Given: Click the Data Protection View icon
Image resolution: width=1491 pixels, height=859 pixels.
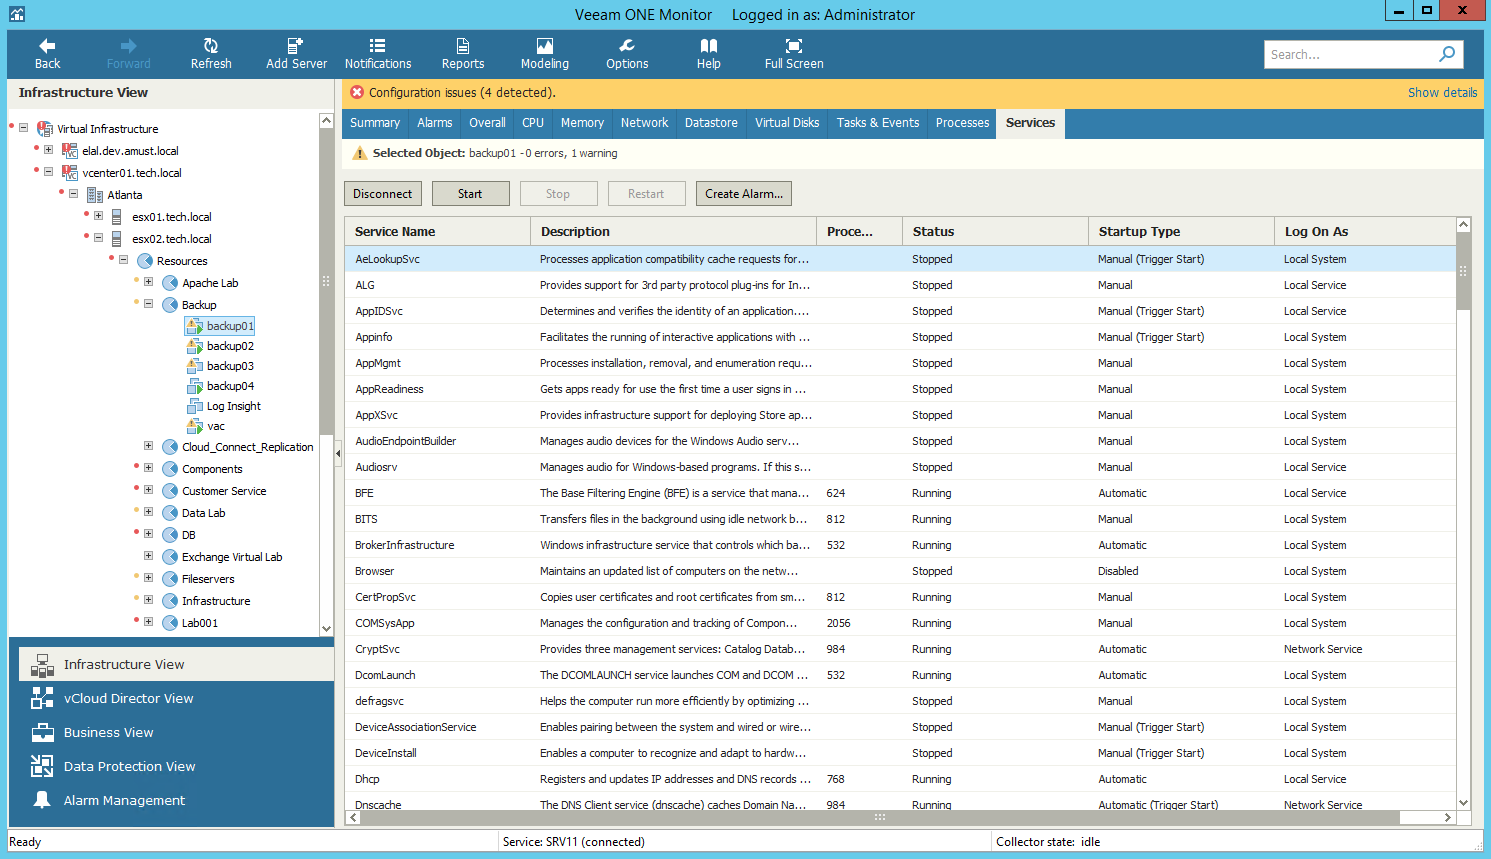Looking at the screenshot, I should click(42, 766).
